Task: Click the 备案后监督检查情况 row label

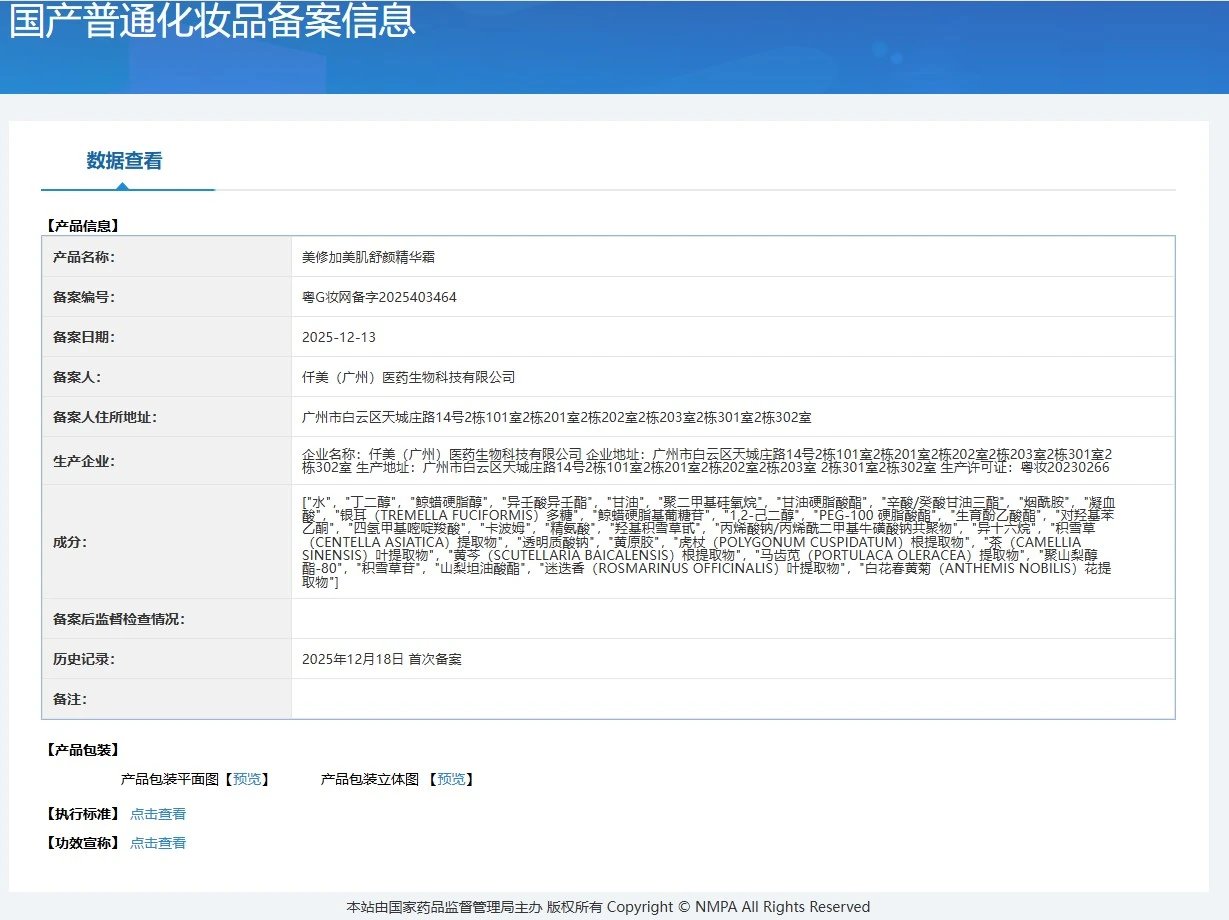Action: (x=118, y=619)
